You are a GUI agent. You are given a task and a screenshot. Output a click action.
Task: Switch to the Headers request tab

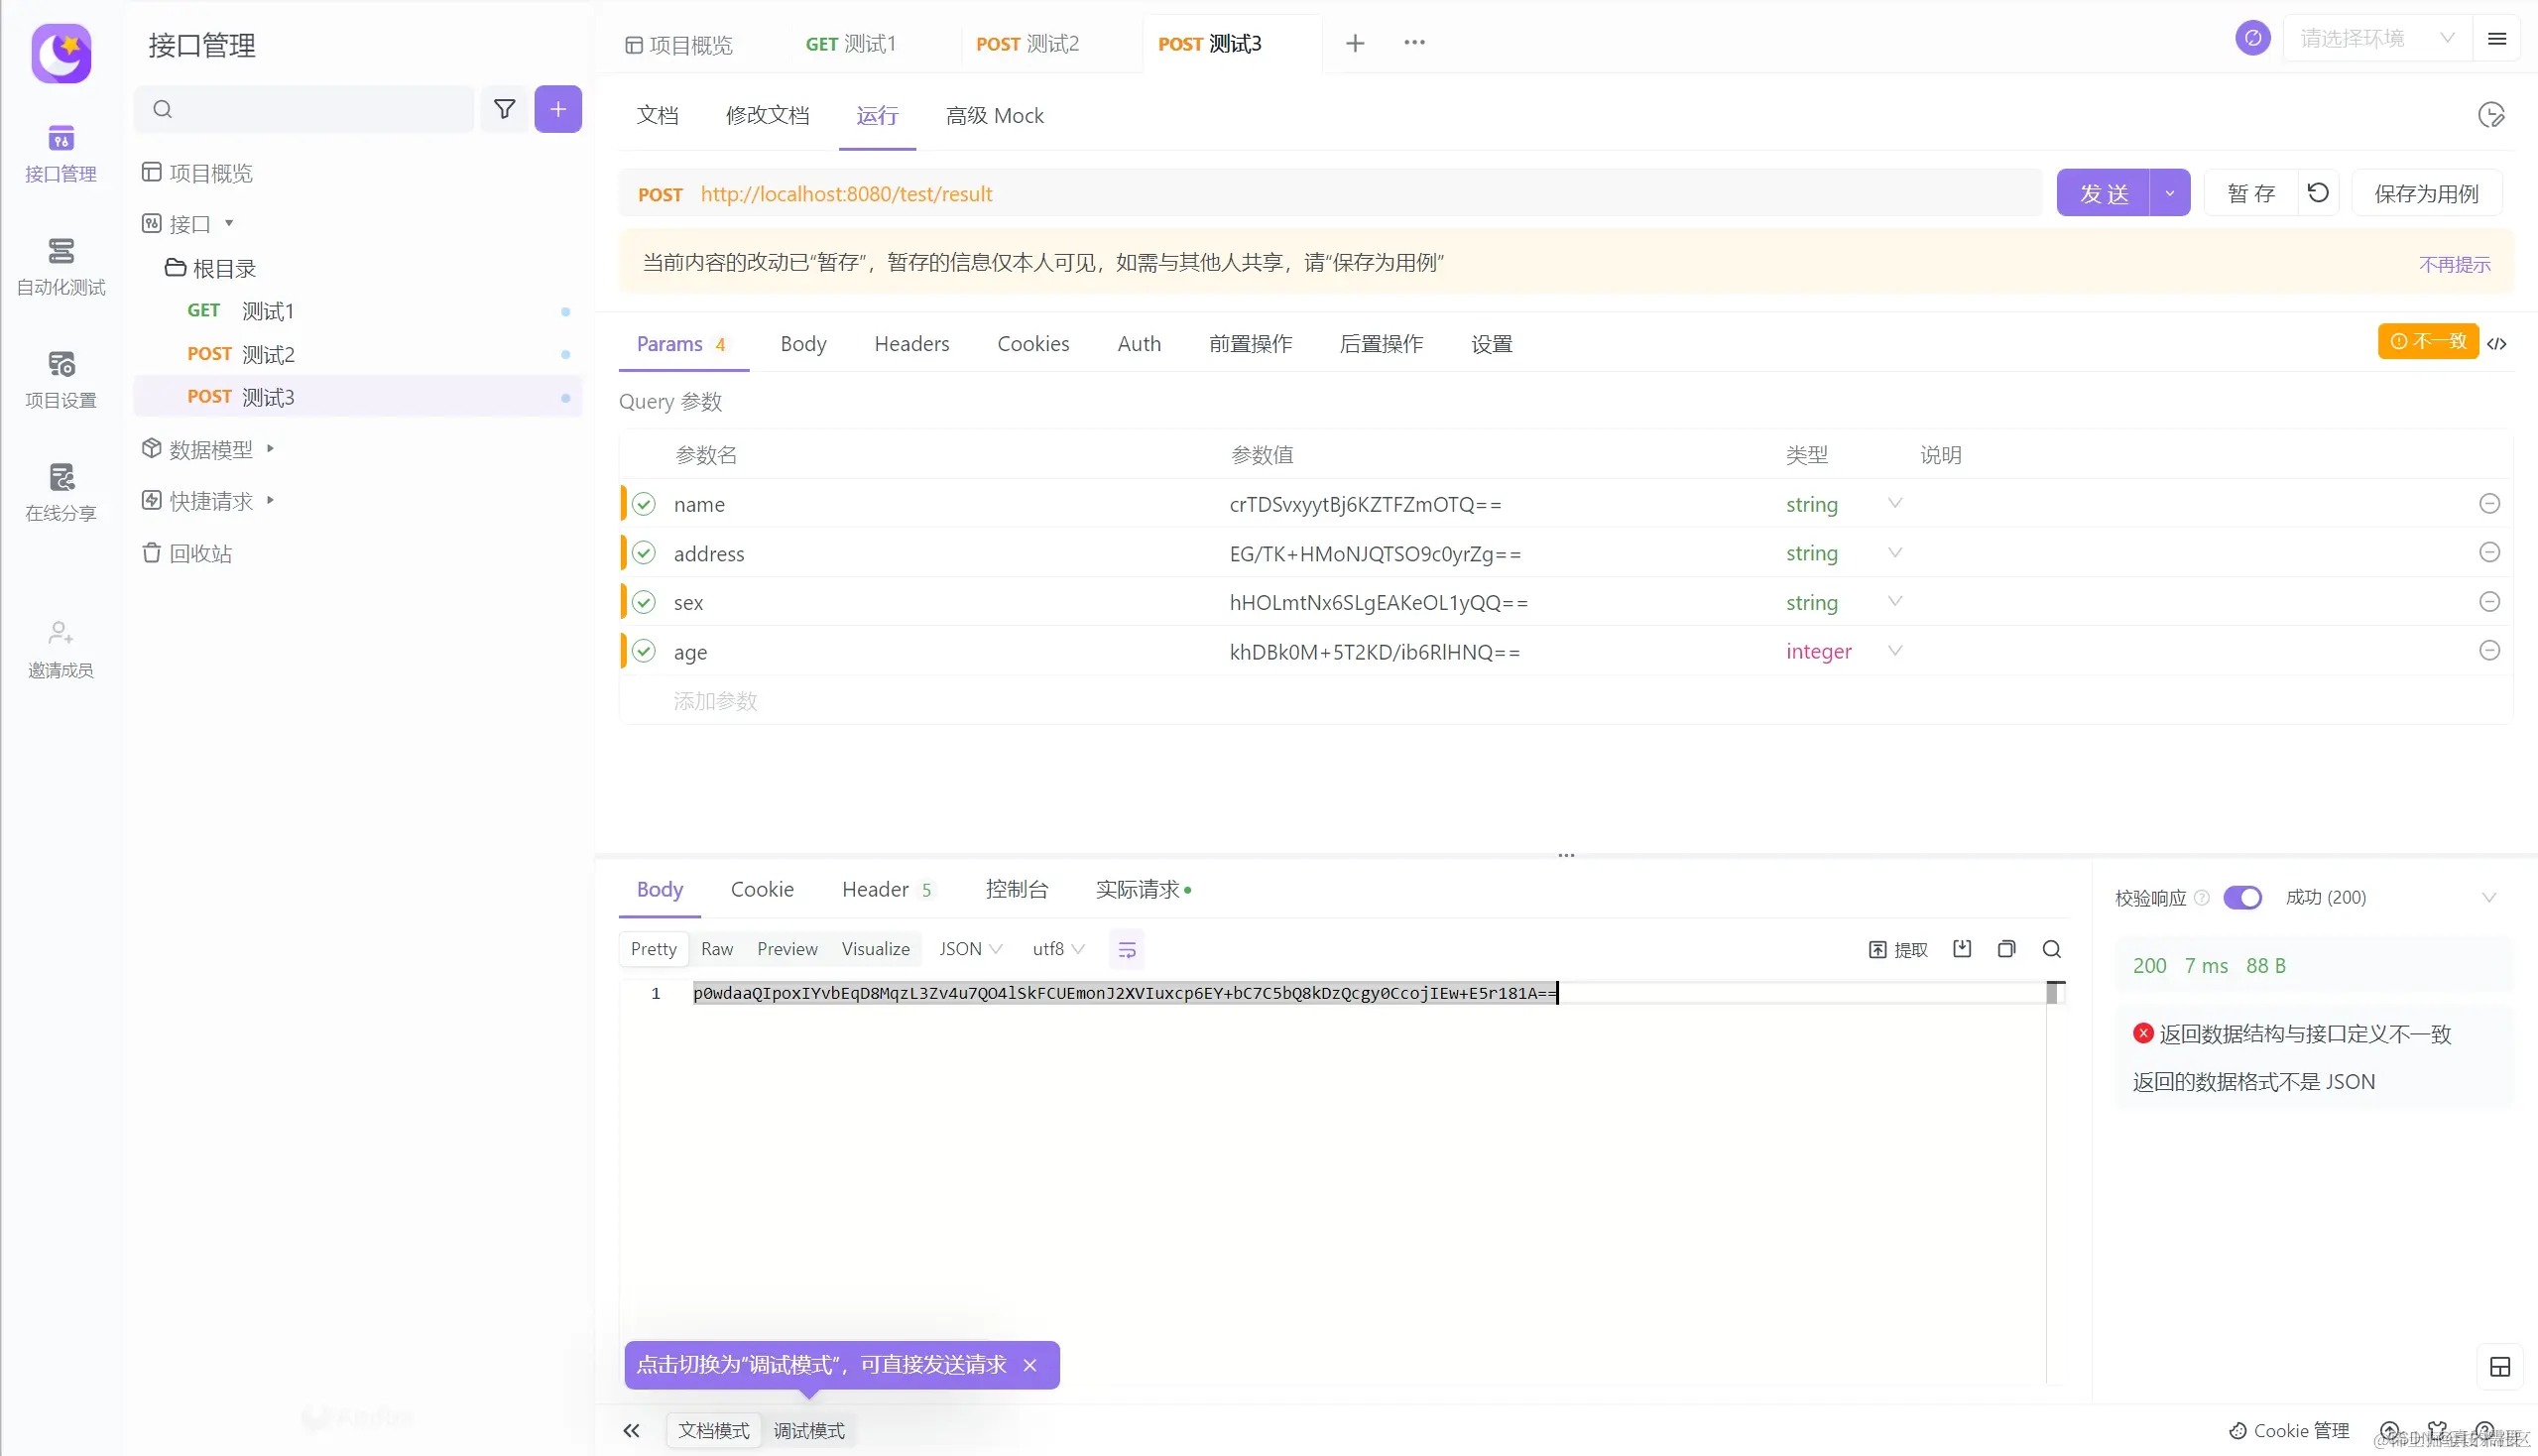pyautogui.click(x=911, y=344)
